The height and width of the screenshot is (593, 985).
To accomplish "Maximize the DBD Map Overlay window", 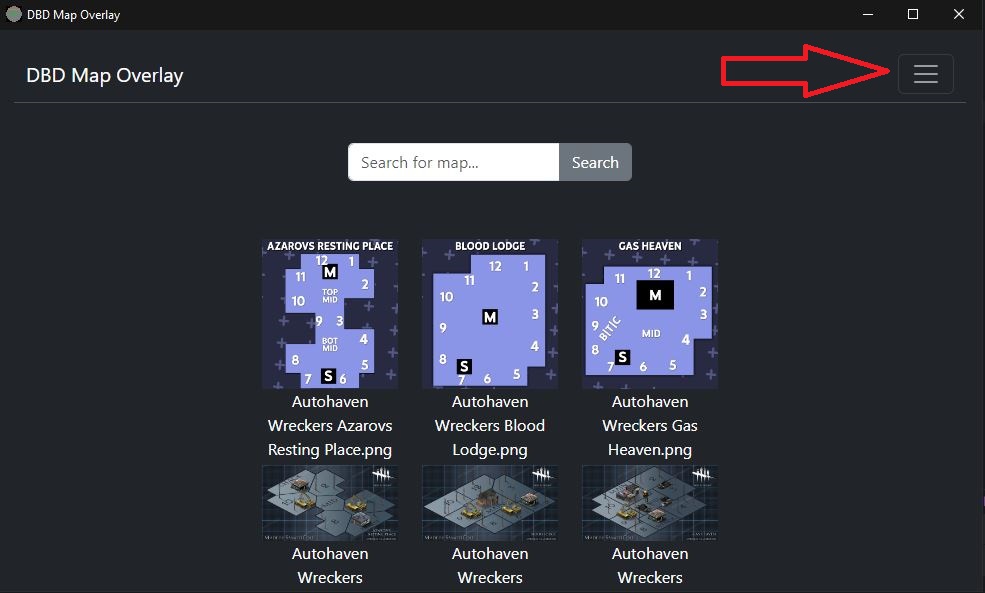I will pyautogui.click(x=913, y=14).
